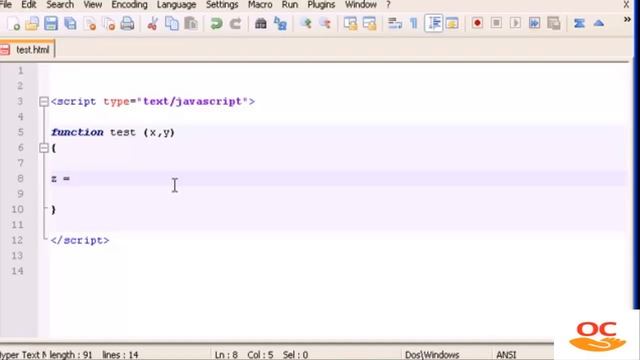Print the document with the printer icon
640x360 pixels.
pyautogui.click(x=127, y=24)
